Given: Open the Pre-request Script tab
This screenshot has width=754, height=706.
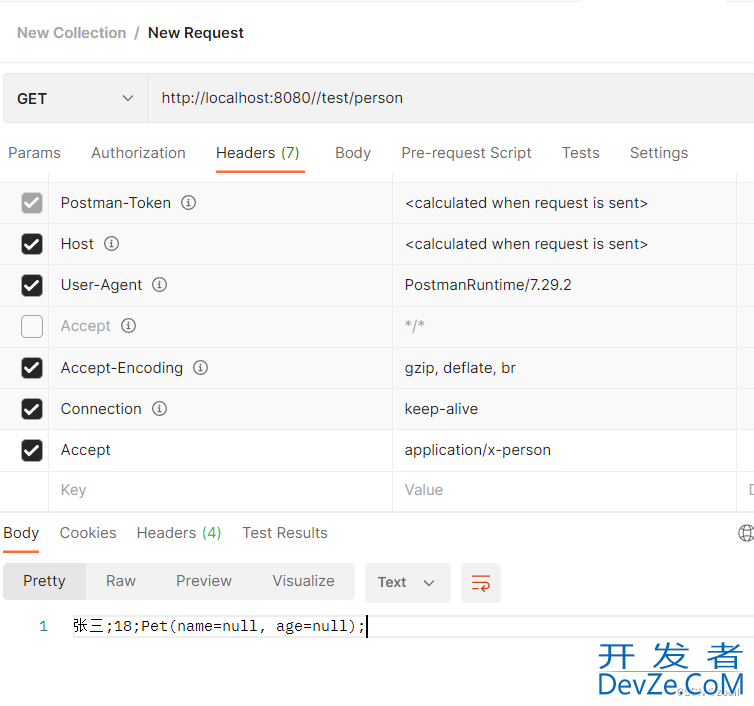Looking at the screenshot, I should (x=466, y=153).
